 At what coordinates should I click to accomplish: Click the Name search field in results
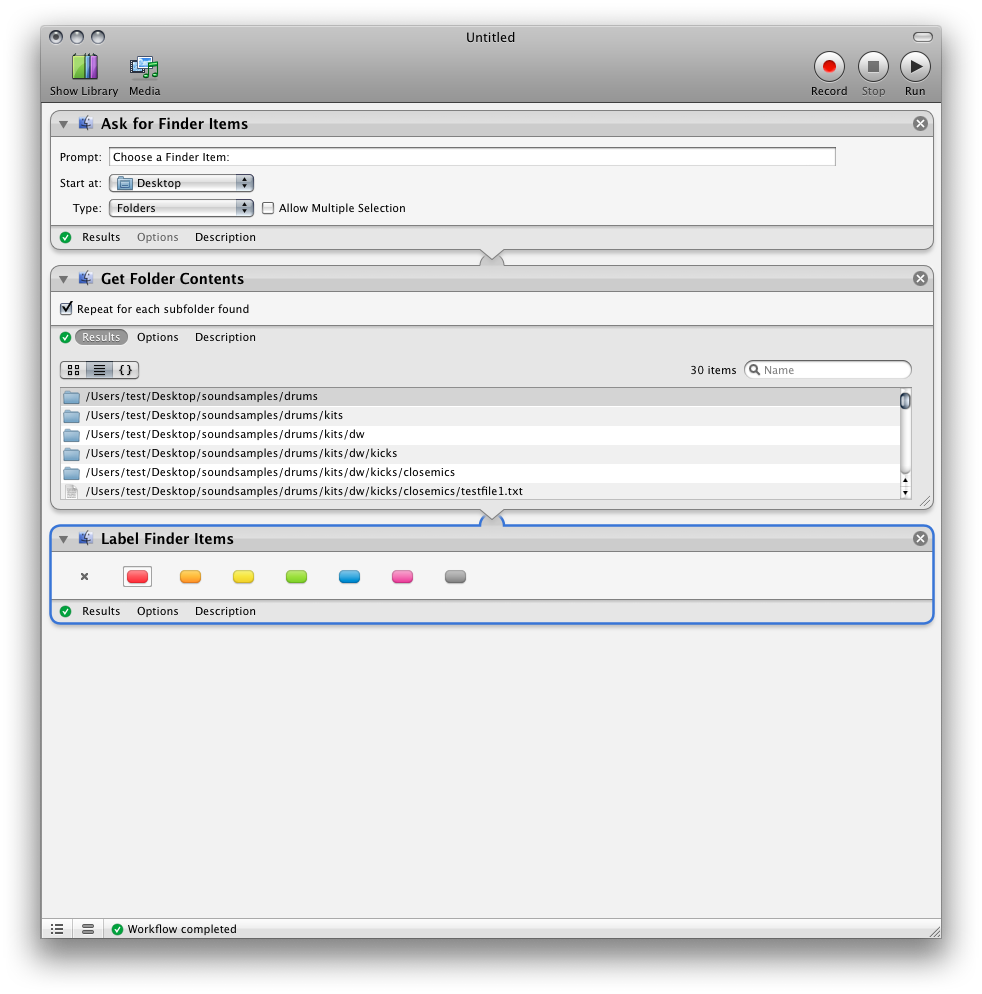coord(828,370)
